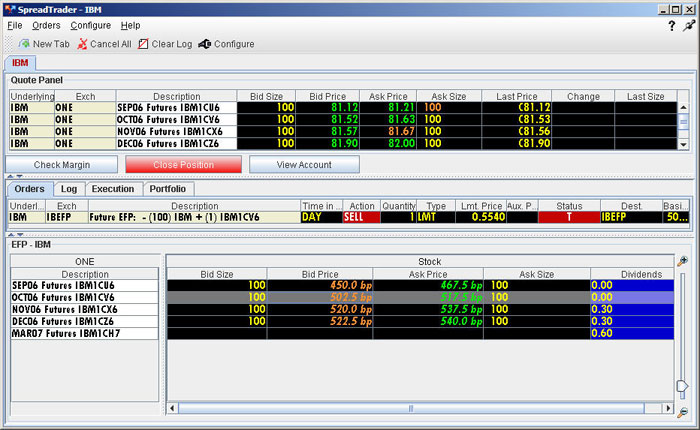Image resolution: width=700 pixels, height=430 pixels.
Task: Click the New Tab toolbar icon
Action: (24, 44)
